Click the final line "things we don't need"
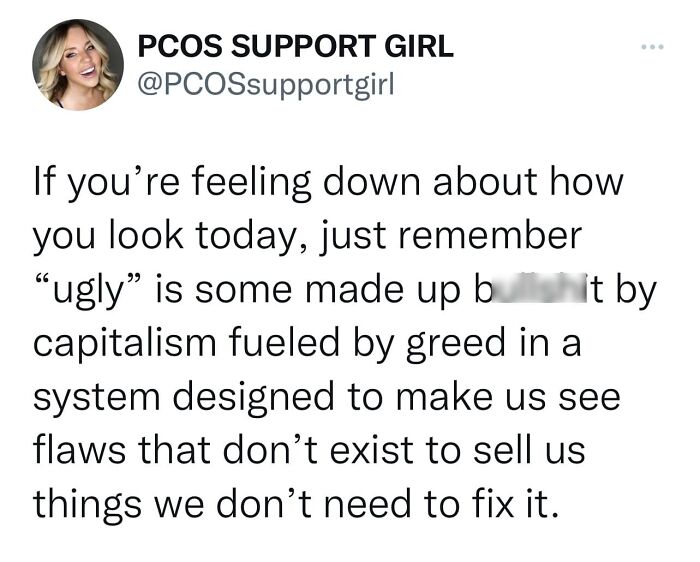The image size is (700, 562). (296, 505)
